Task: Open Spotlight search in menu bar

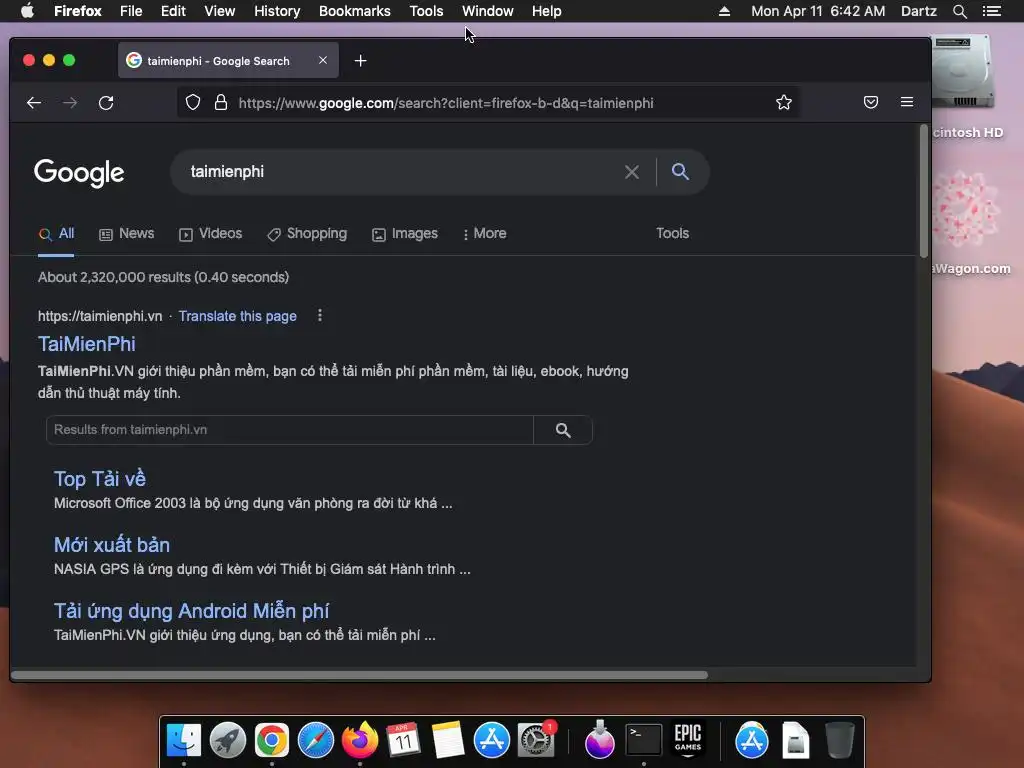Action: (959, 11)
